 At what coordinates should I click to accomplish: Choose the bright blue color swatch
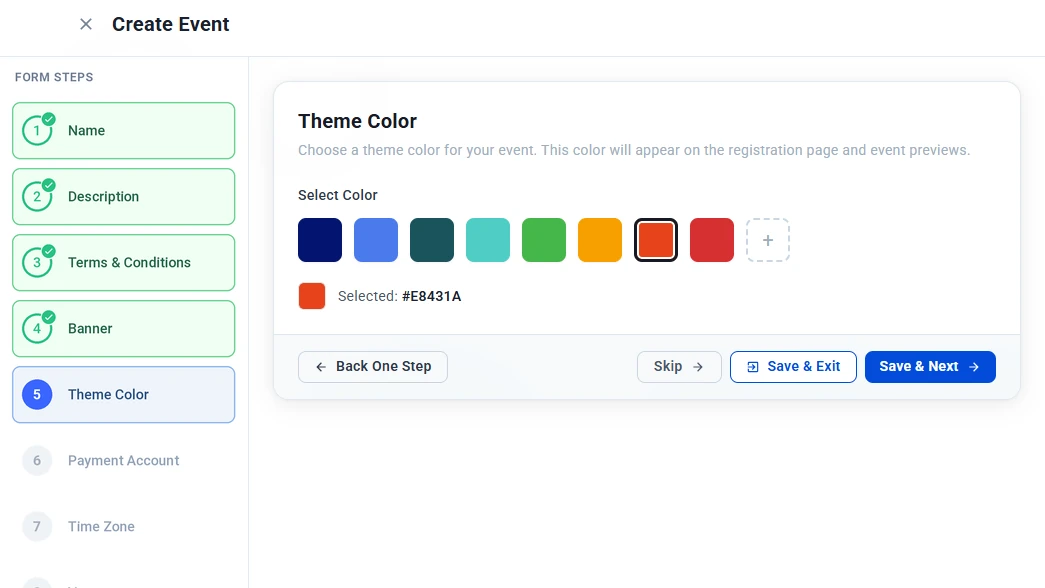pyautogui.click(x=376, y=240)
